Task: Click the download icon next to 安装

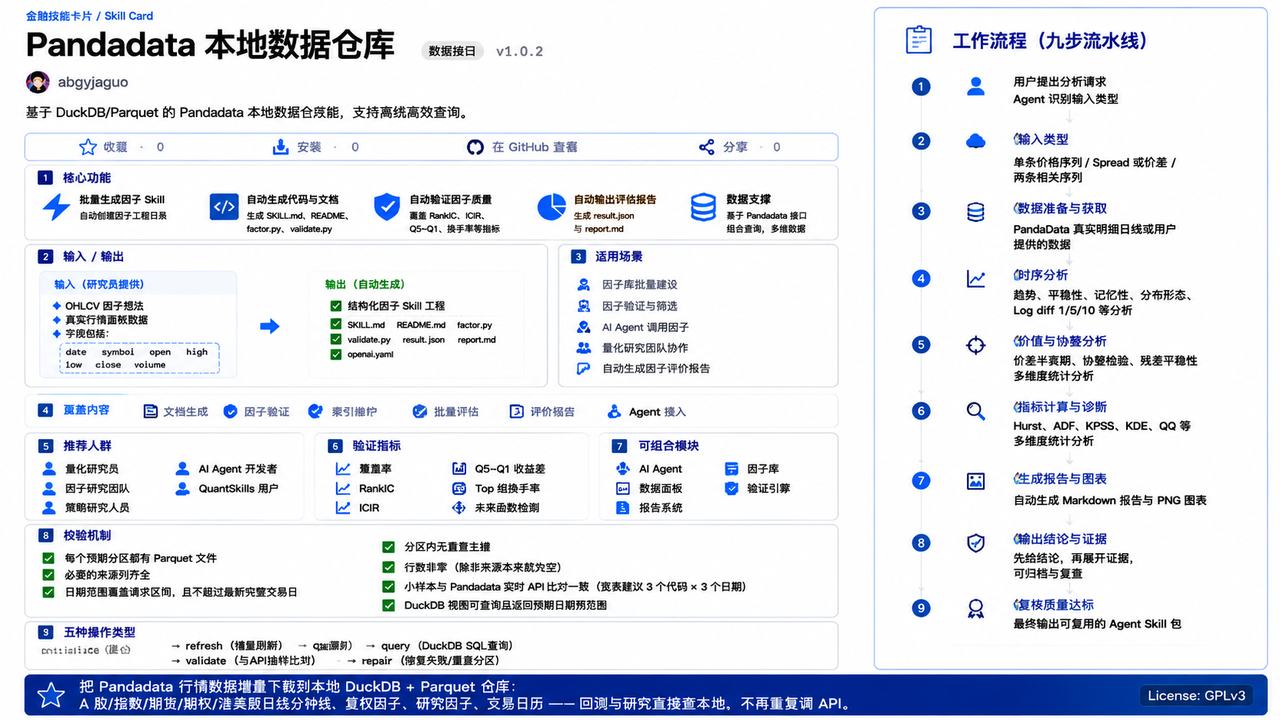Action: [281, 147]
